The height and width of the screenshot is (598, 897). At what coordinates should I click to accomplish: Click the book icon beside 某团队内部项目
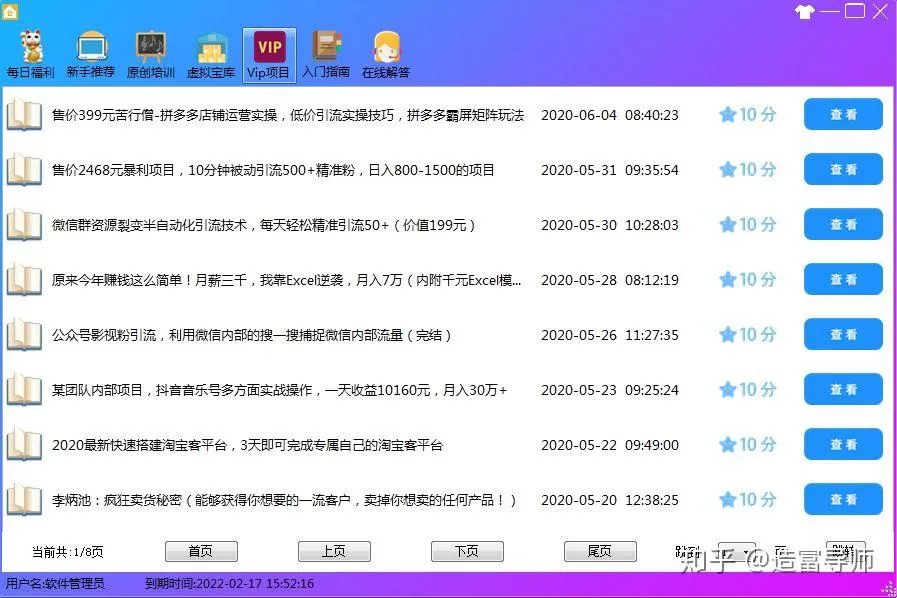click(x=24, y=390)
